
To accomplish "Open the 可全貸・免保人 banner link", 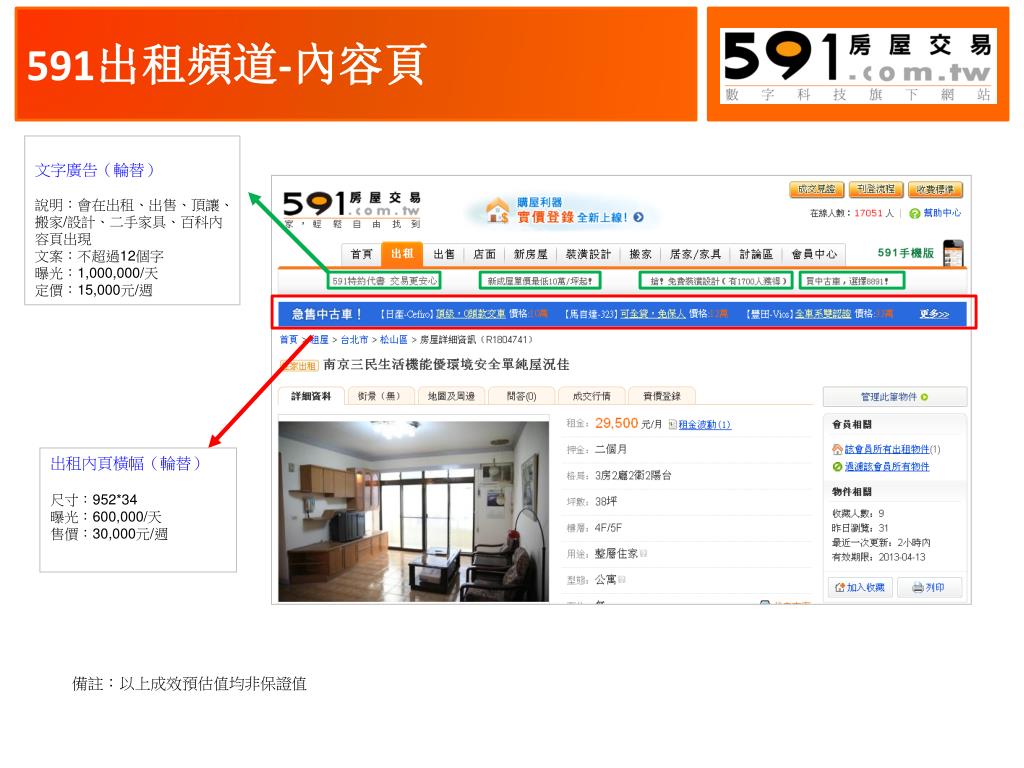I will click(x=652, y=314).
